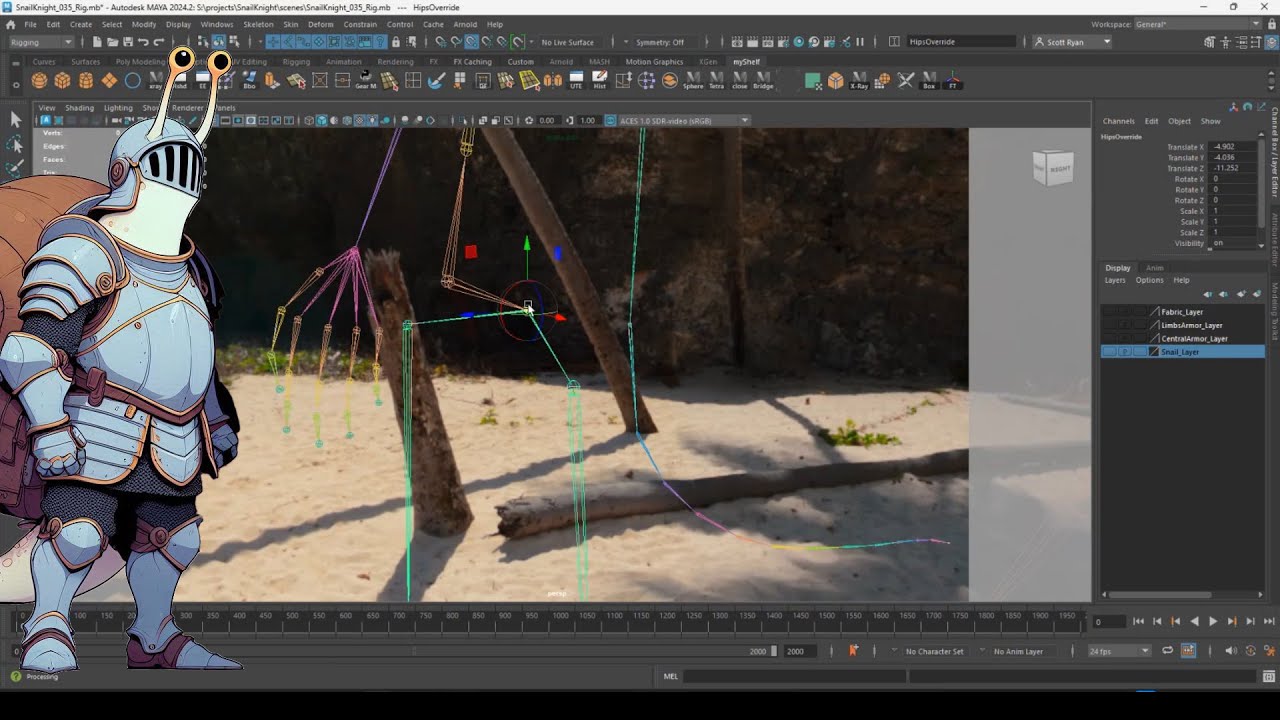
Task: Switch to the Animation shelf tab
Action: point(343,62)
